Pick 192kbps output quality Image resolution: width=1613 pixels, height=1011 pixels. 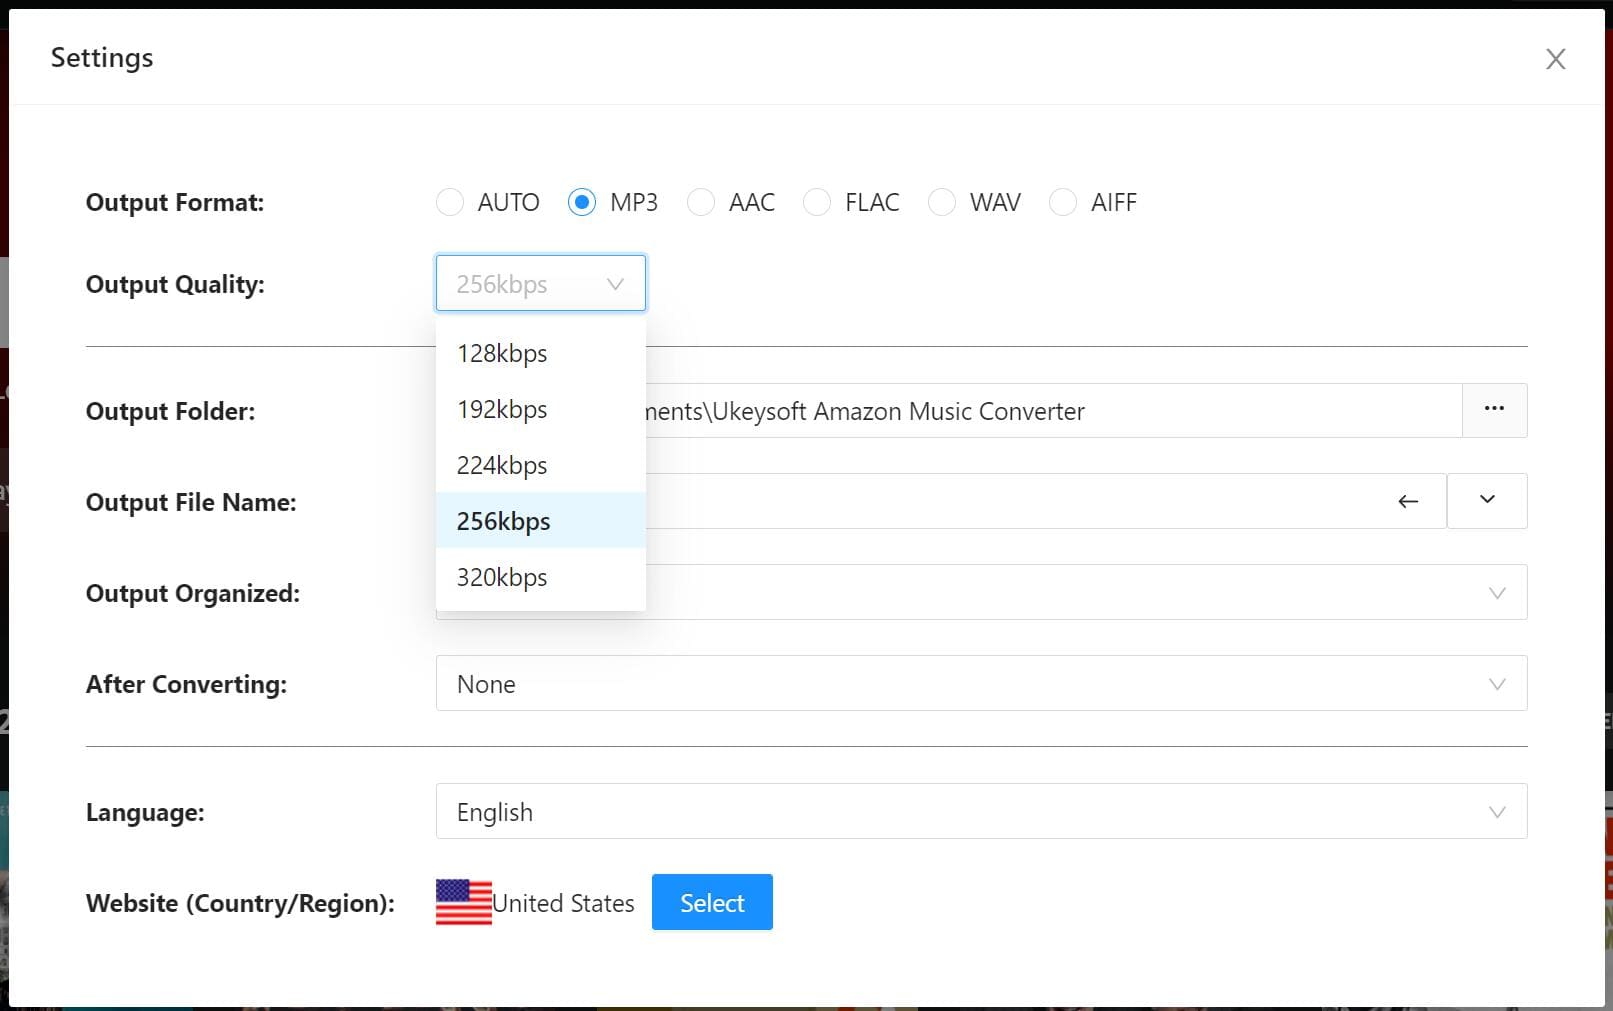point(502,409)
